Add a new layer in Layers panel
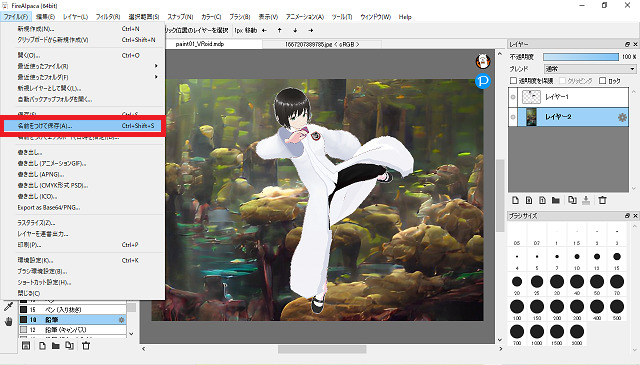Screen dimensions: 640x365 point(516,200)
